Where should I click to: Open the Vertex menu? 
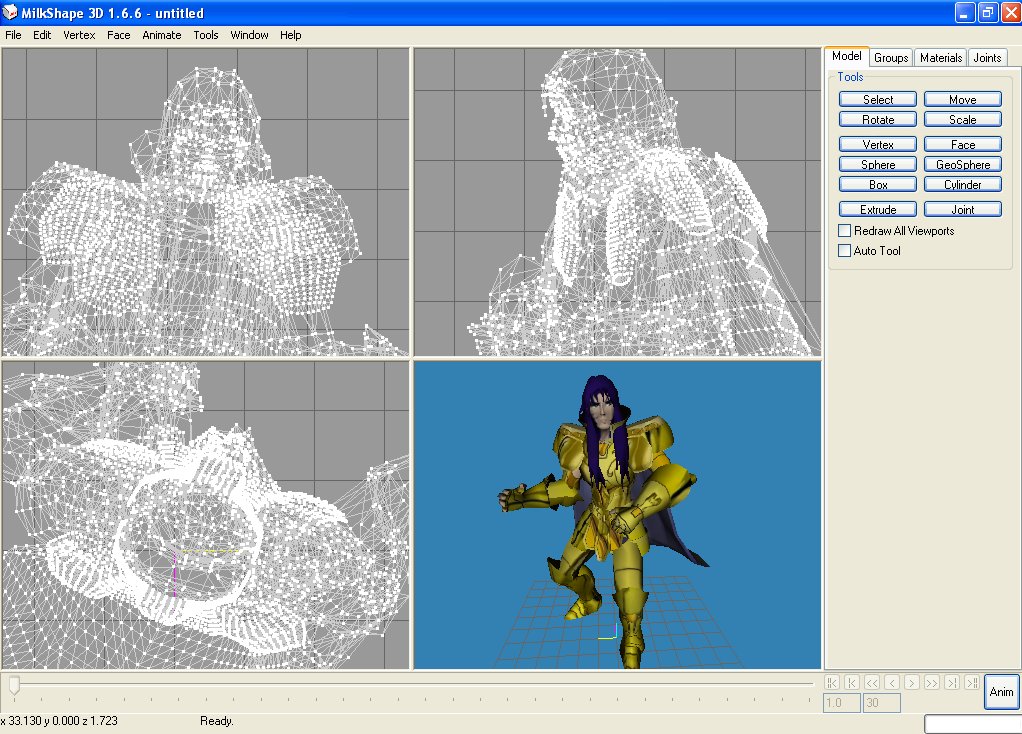coord(79,35)
